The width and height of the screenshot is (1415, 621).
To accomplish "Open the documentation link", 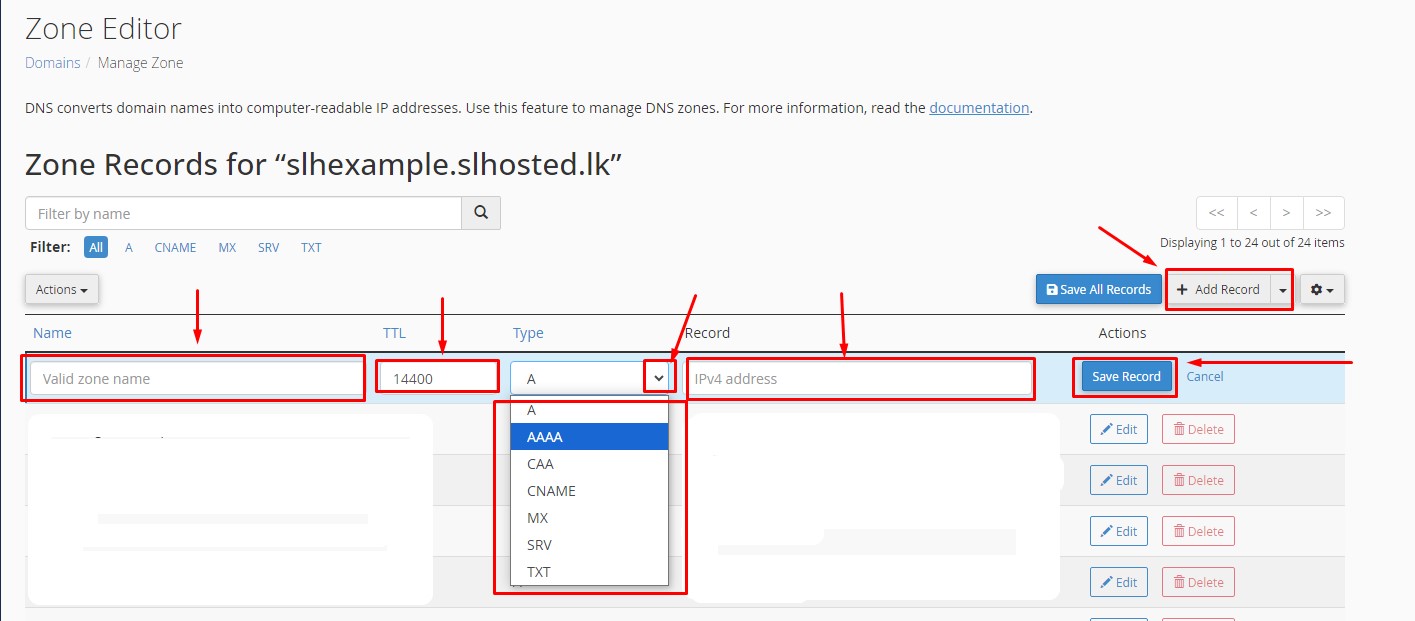I will tap(979, 108).
